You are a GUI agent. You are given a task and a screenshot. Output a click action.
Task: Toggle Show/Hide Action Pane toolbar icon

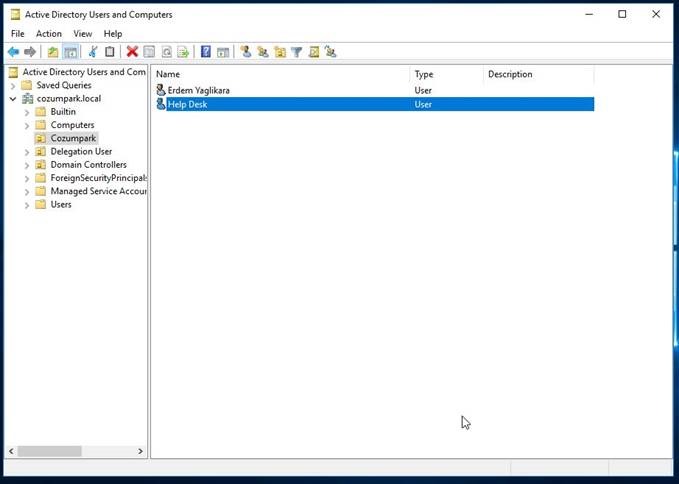click(223, 52)
